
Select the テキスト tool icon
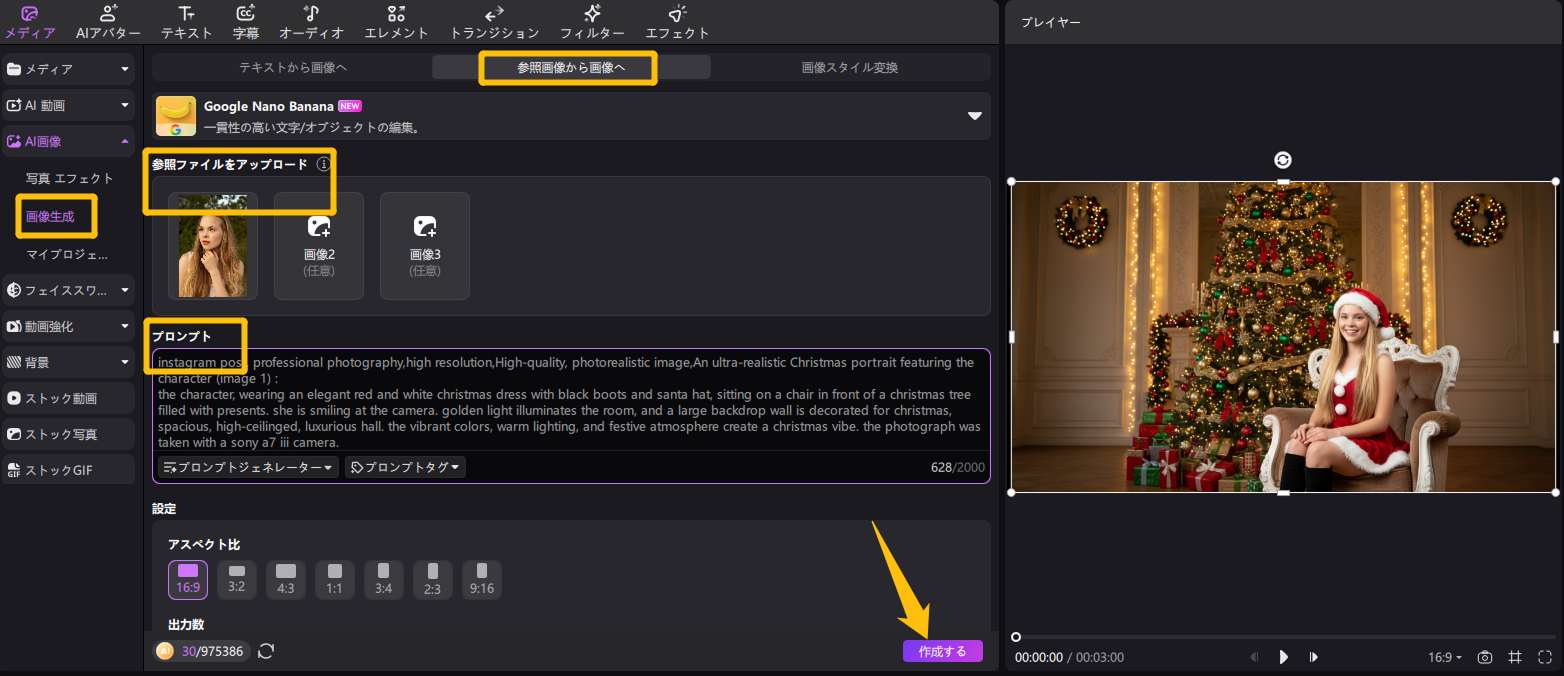(186, 21)
